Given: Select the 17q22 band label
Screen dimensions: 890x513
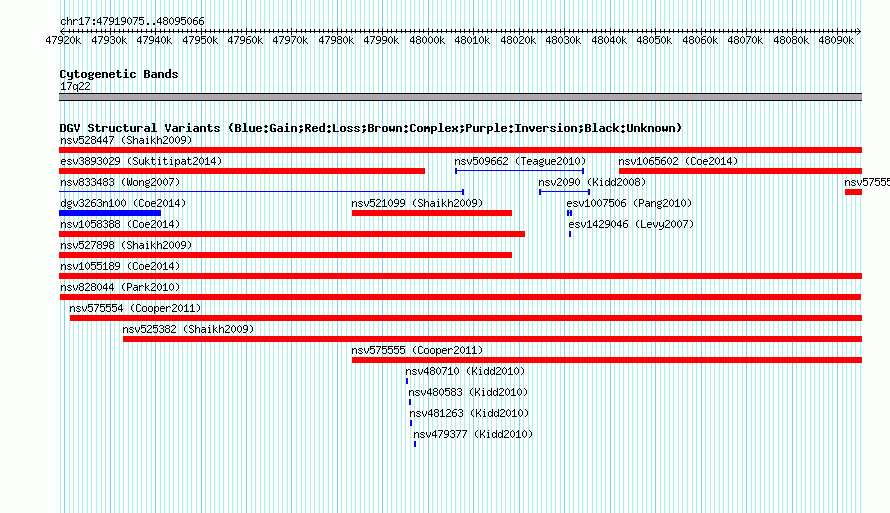Looking at the screenshot, I should 75,86.
